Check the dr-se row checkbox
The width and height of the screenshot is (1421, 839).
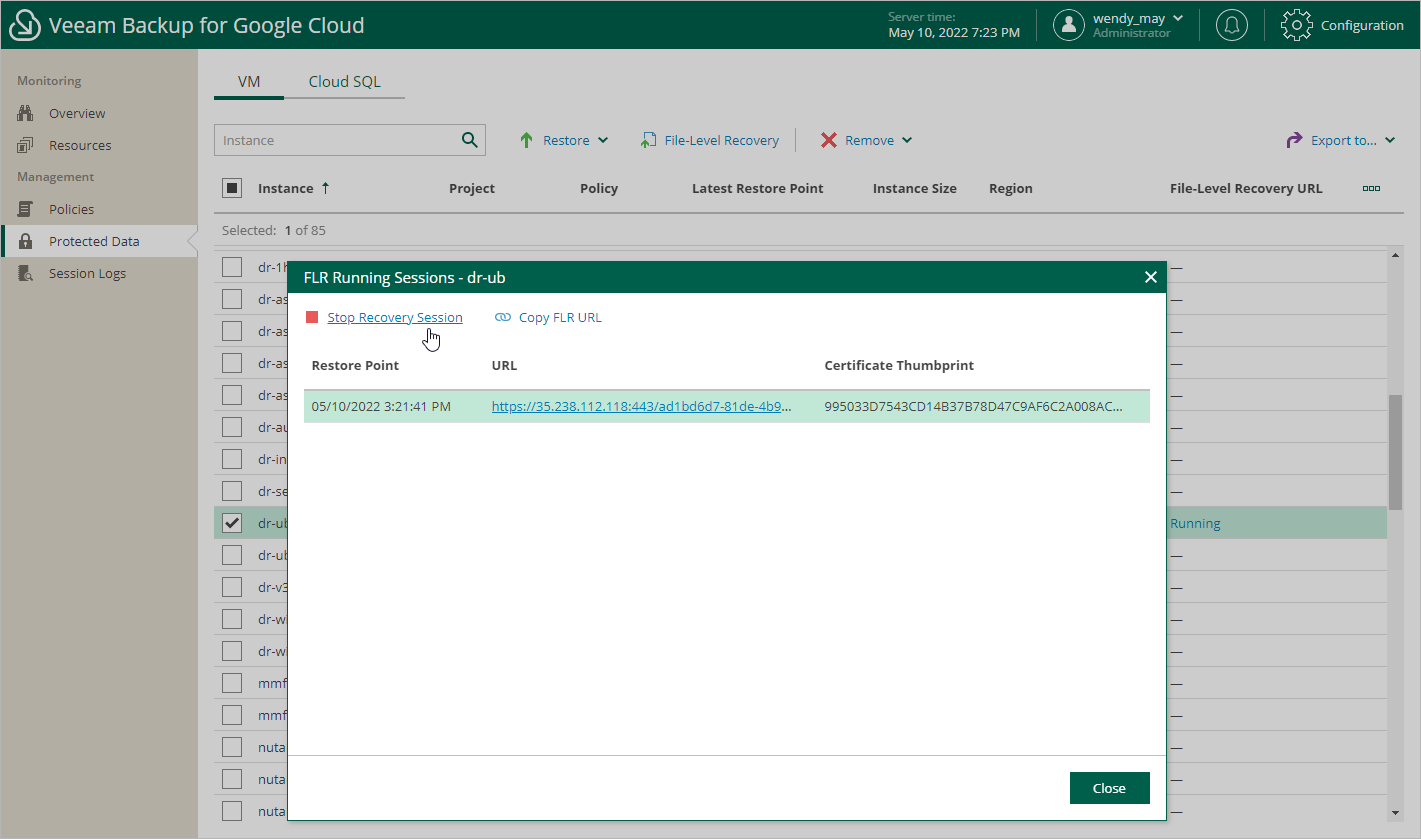[x=232, y=491]
